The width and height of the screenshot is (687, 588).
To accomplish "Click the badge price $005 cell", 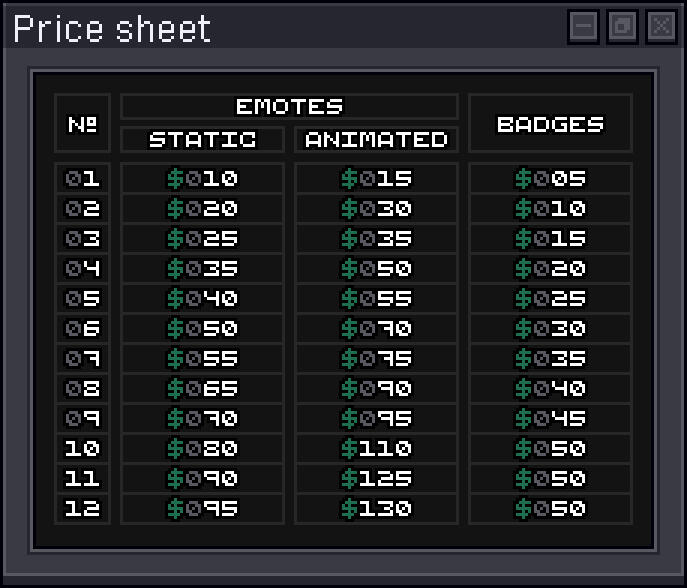I will click(x=550, y=179).
